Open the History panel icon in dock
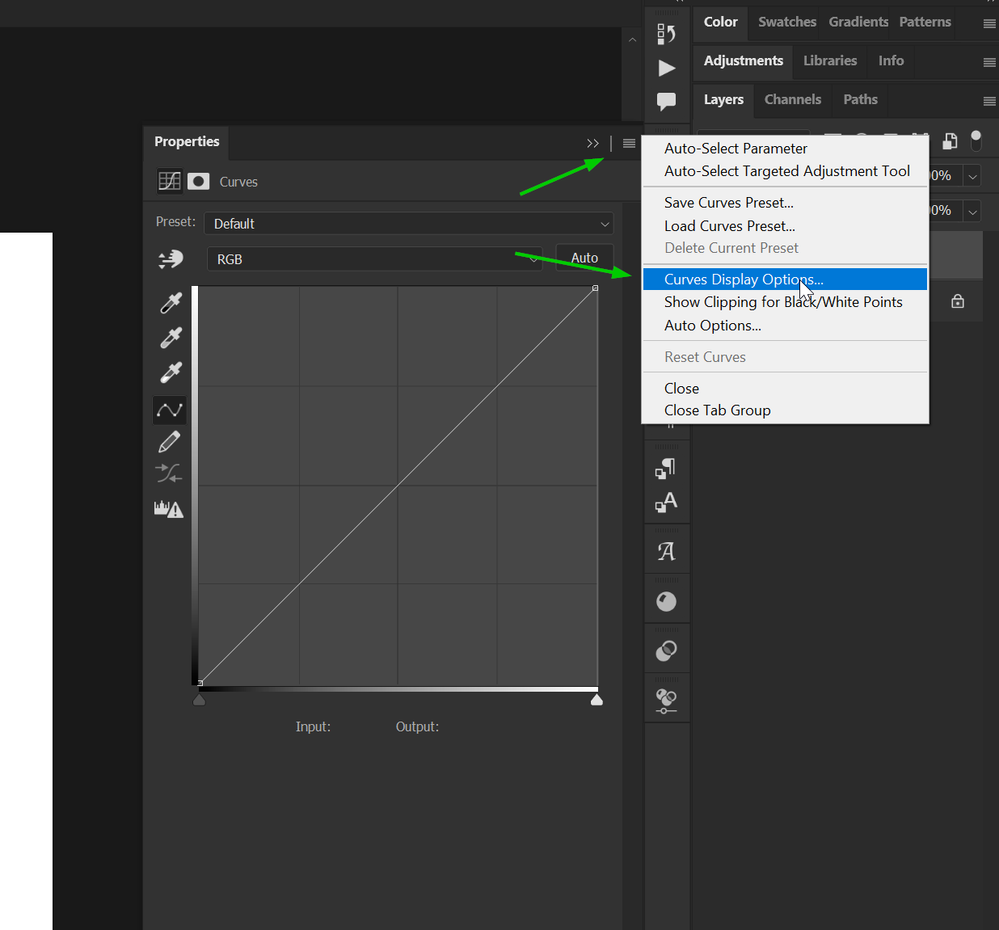This screenshot has width=999, height=930. 666,33
